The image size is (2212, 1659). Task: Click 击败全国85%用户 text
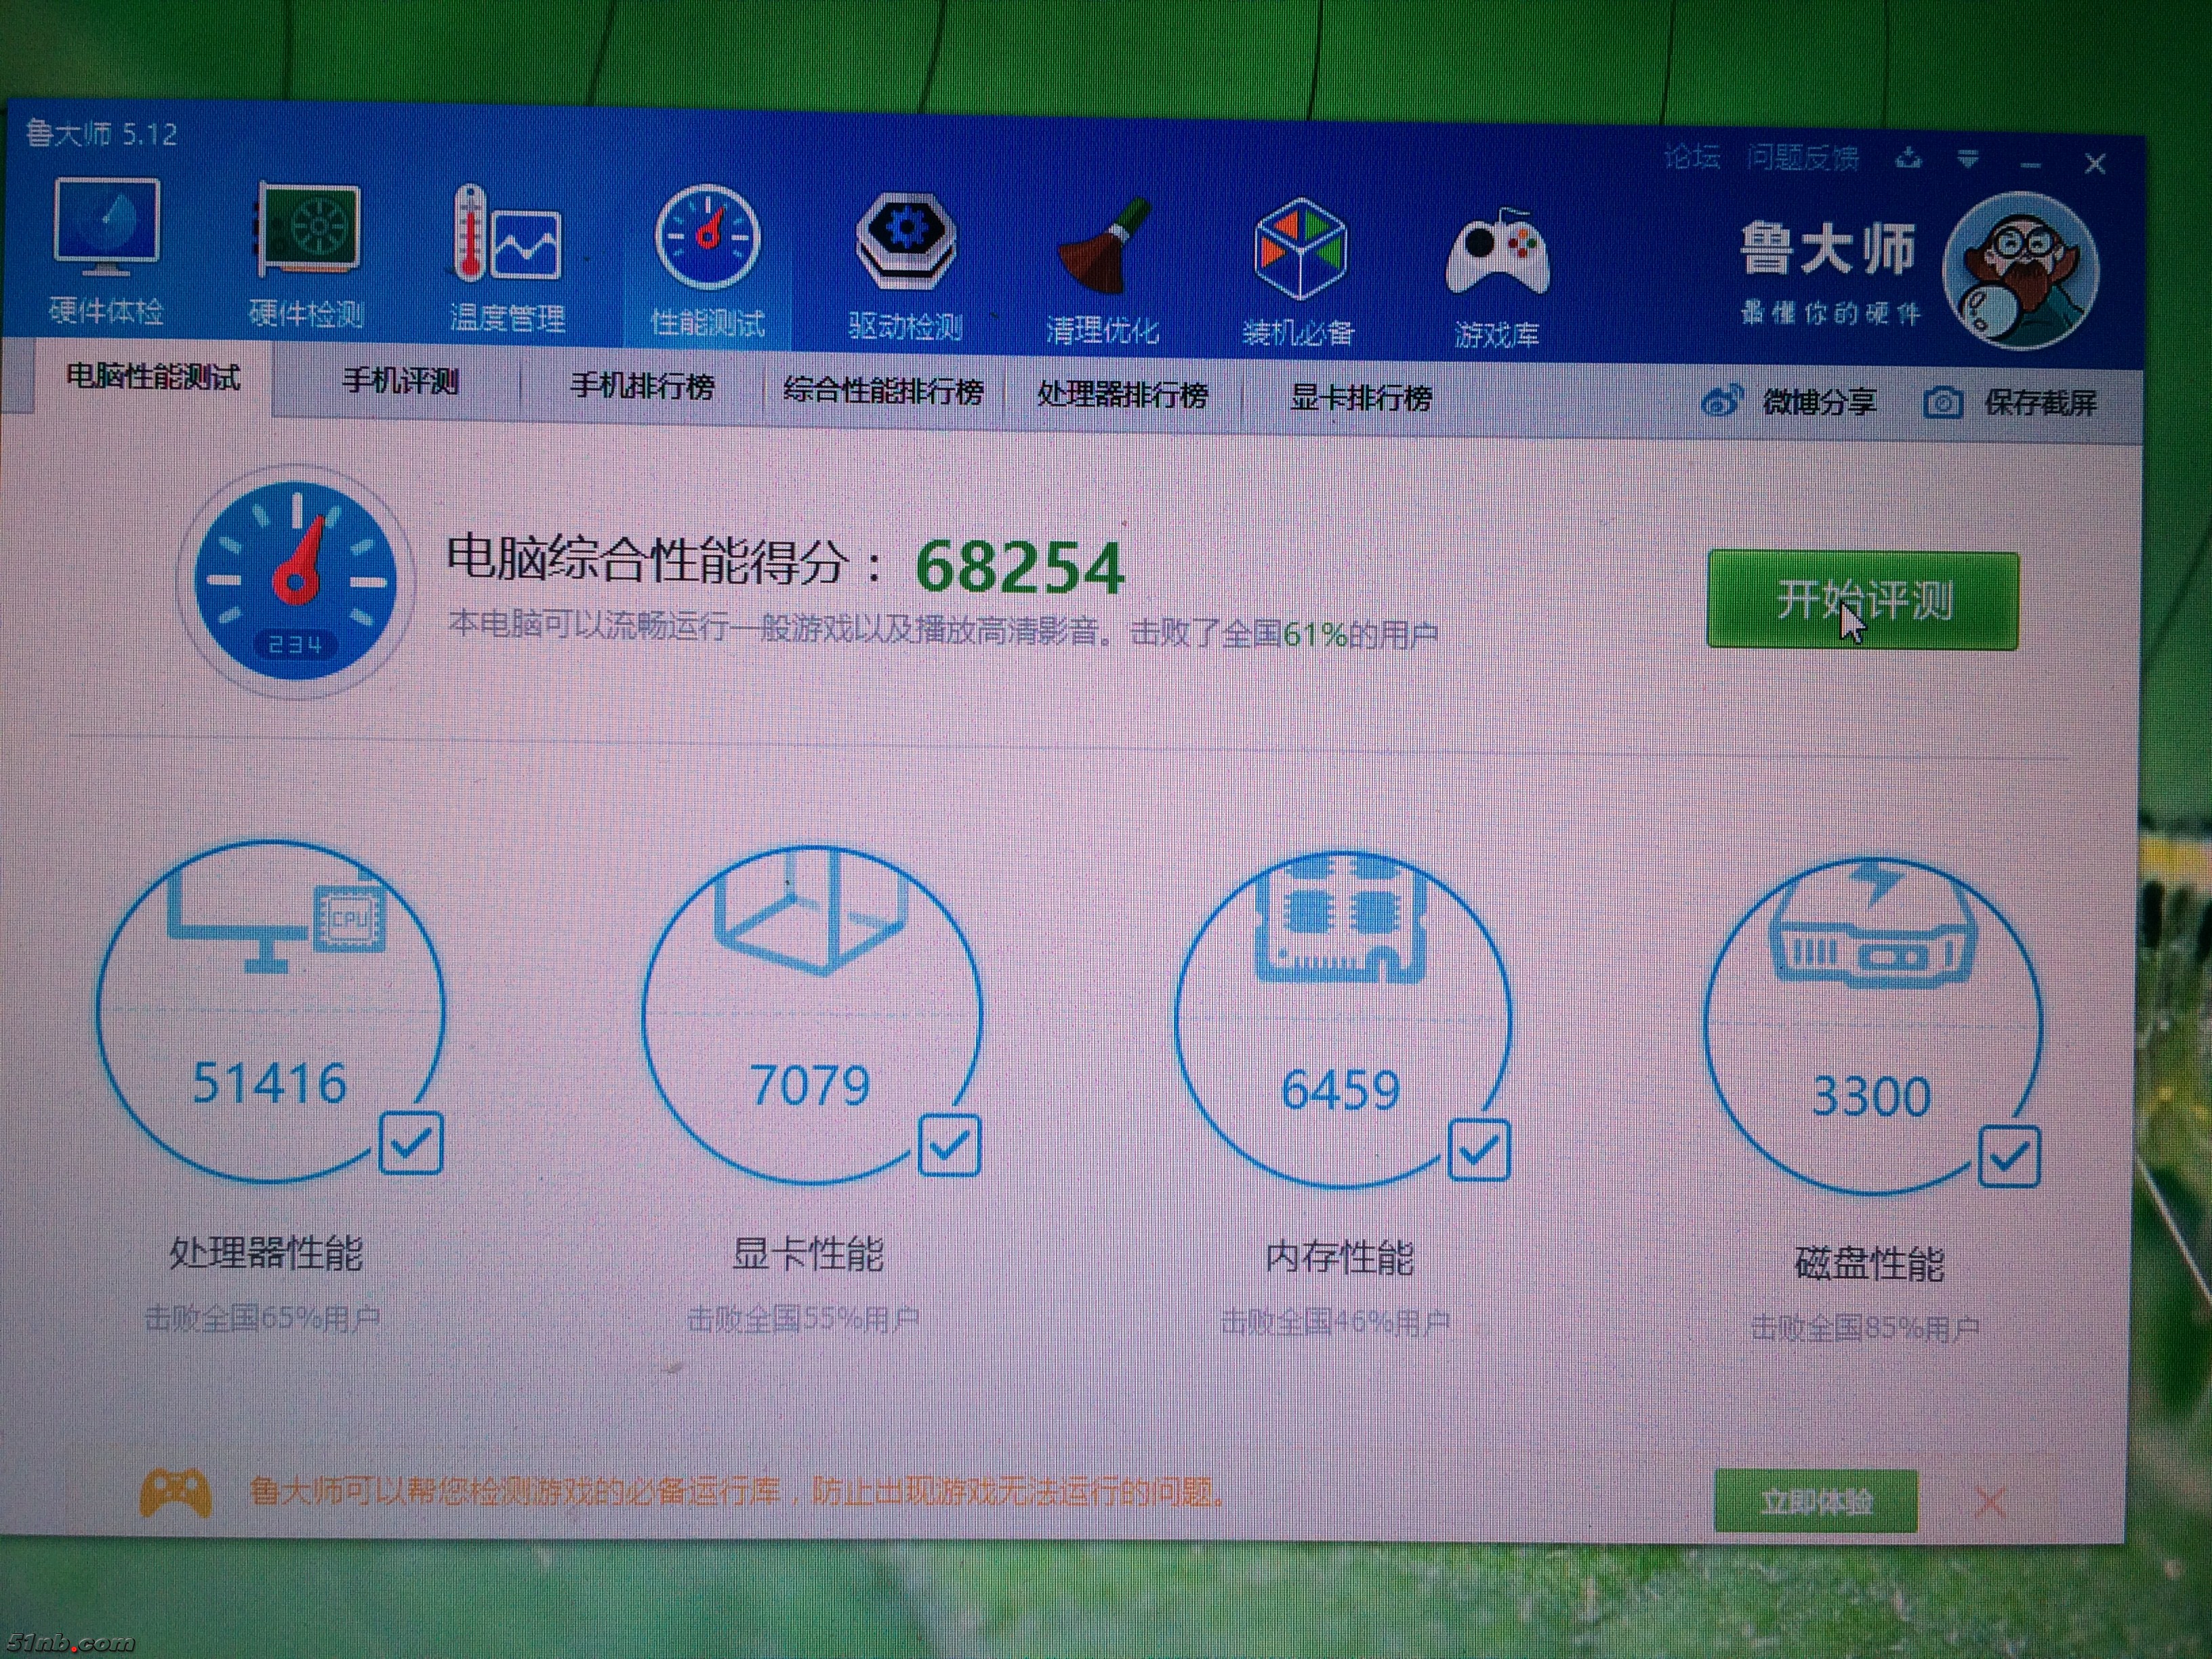tap(1866, 1328)
